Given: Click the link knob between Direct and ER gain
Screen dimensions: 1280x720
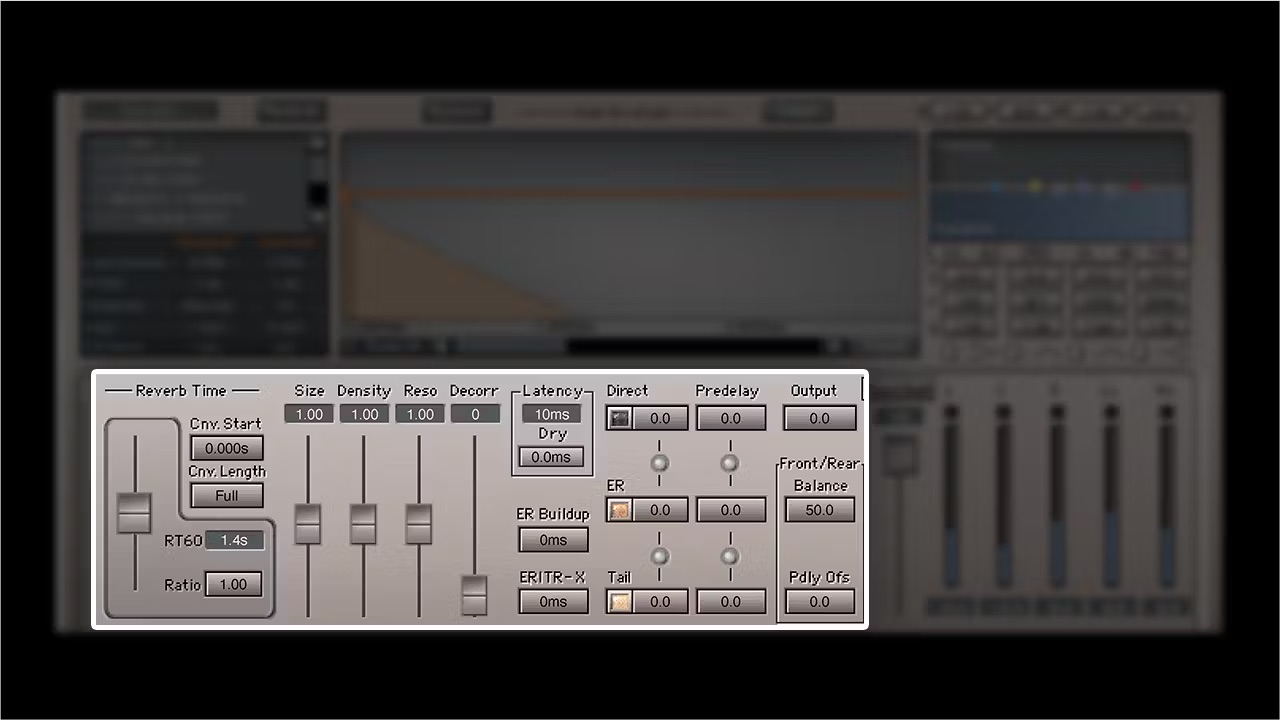Looking at the screenshot, I should click(x=659, y=463).
